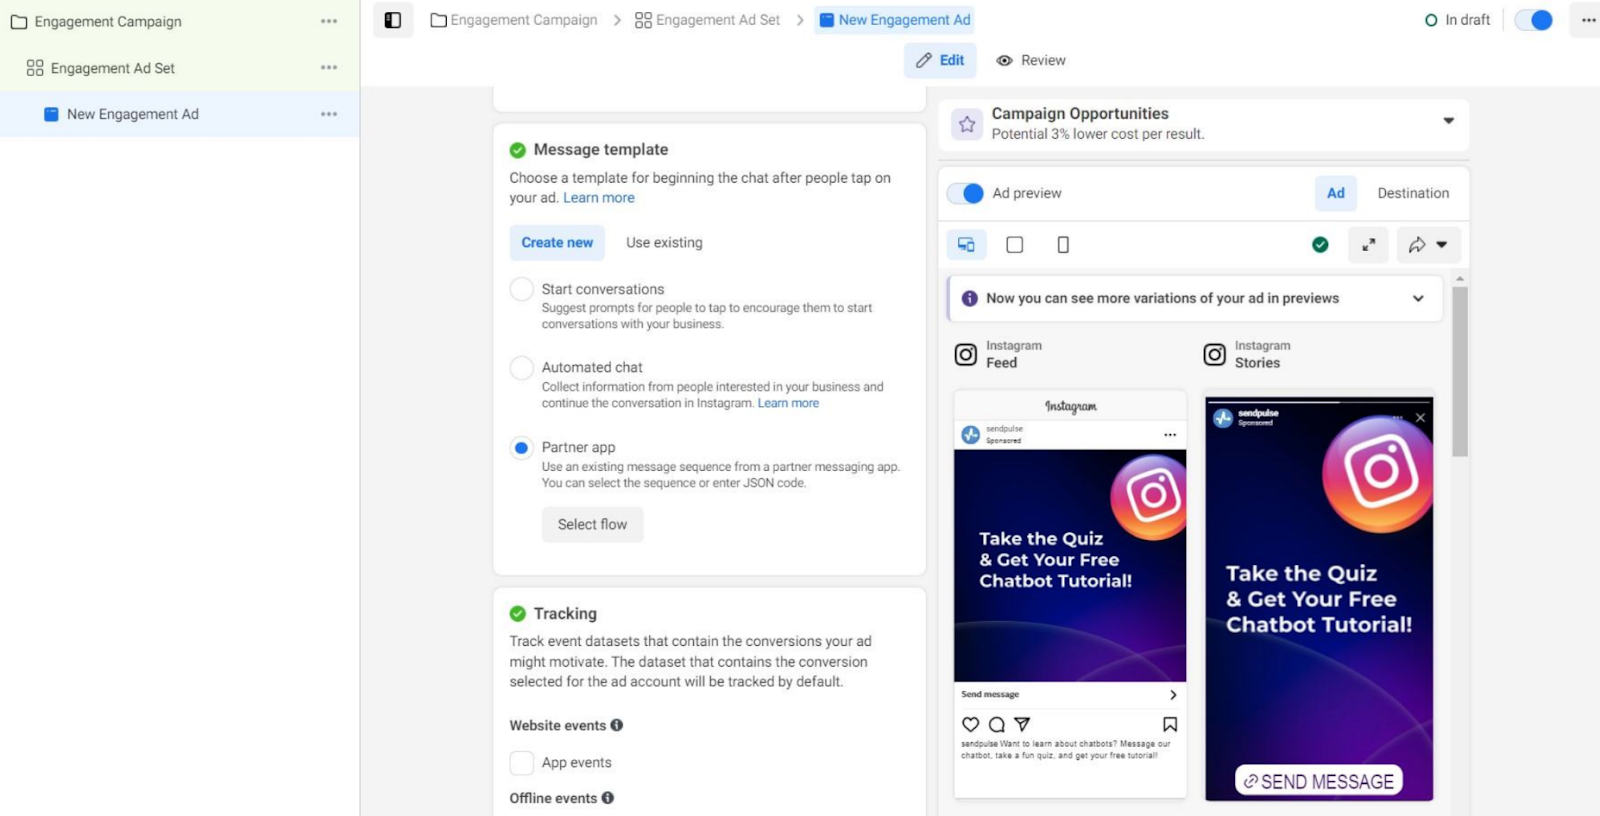Open Learn more link under Message template
The image size is (1600, 816).
[599, 198]
